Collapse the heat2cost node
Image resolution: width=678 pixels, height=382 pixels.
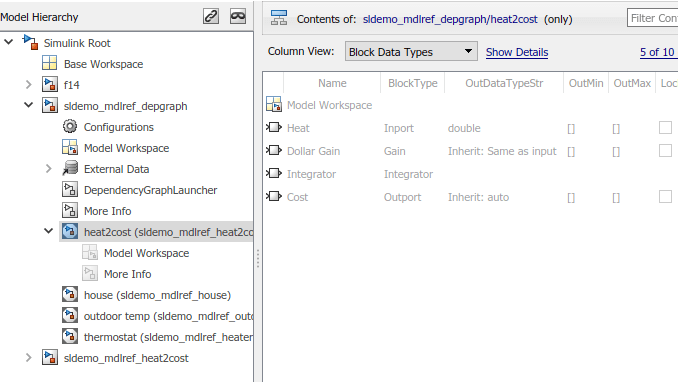48,231
